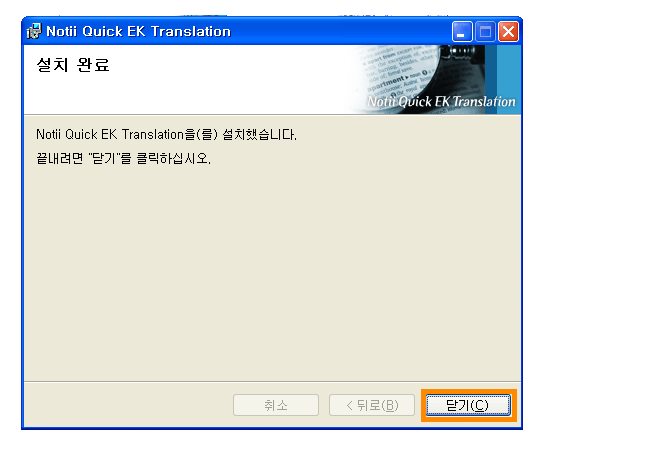This screenshot has height=450, width=650.
Task: Close window with the red X button
Action: (x=508, y=31)
